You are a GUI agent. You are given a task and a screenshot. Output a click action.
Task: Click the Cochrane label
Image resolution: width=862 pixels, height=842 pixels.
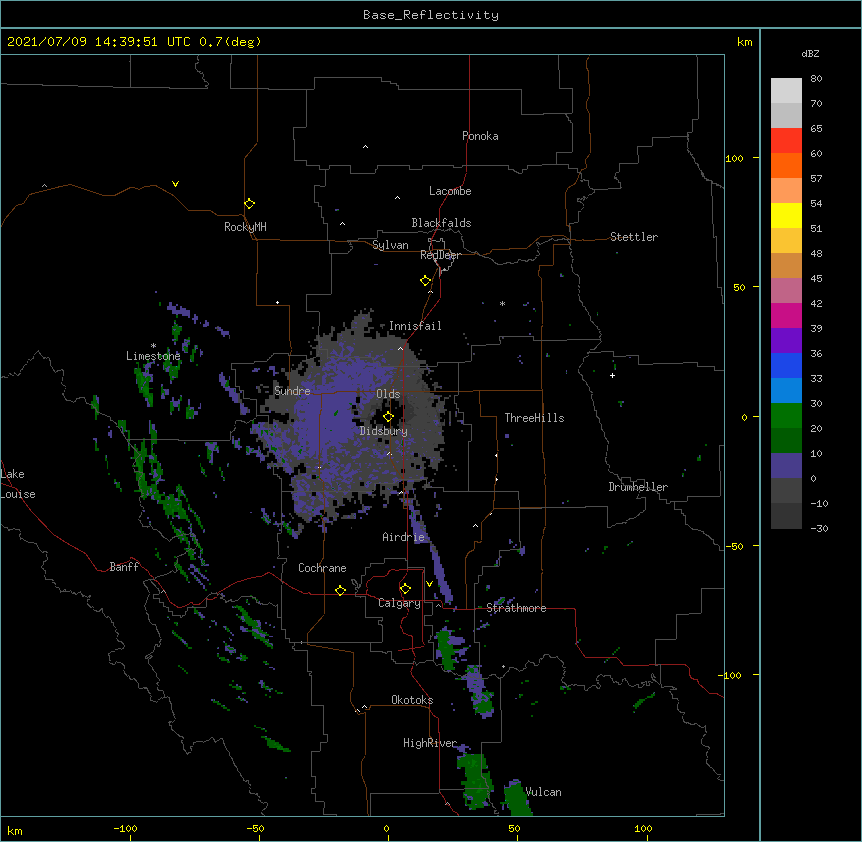322,568
